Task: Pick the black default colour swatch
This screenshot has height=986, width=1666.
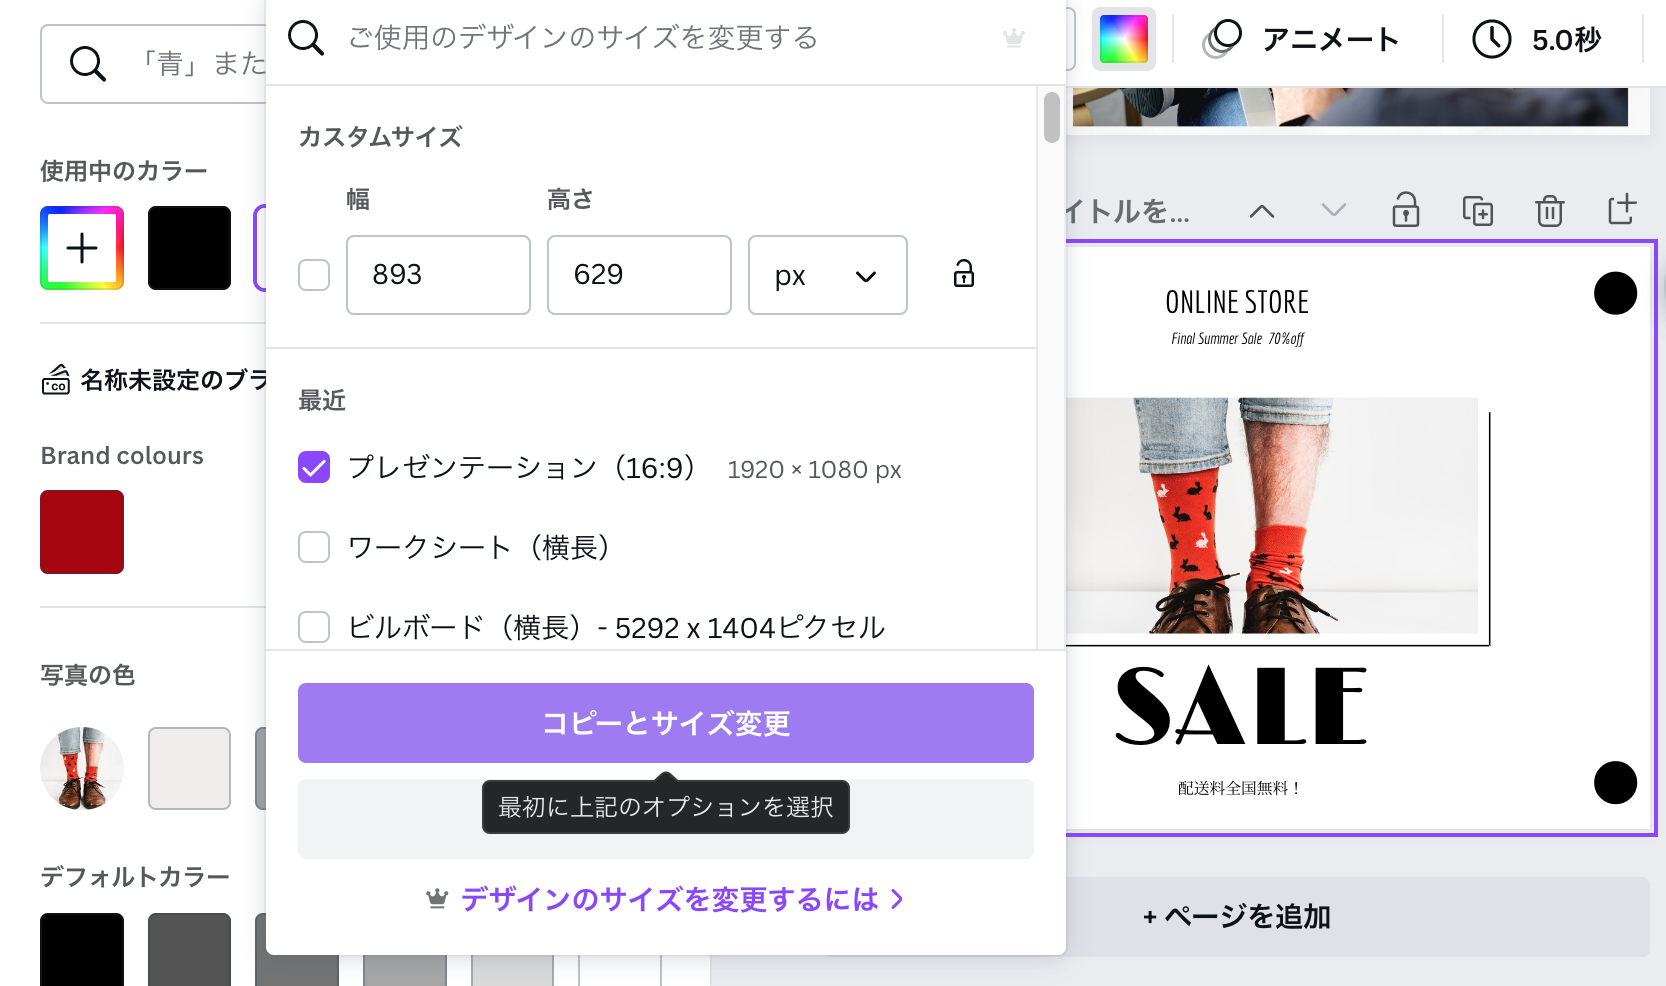Action: (82, 949)
